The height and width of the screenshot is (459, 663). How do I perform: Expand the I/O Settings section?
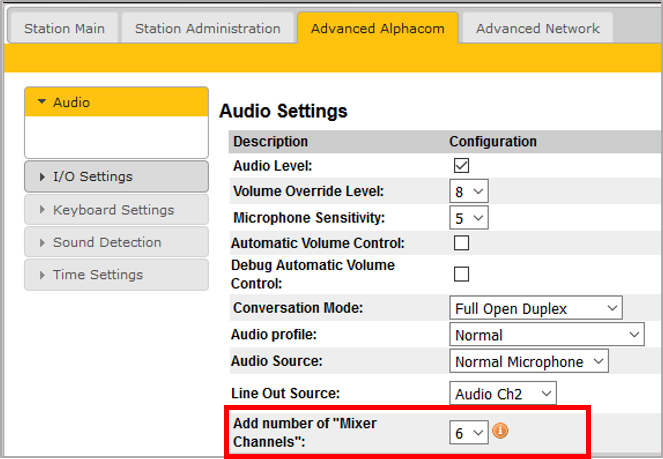[116, 177]
